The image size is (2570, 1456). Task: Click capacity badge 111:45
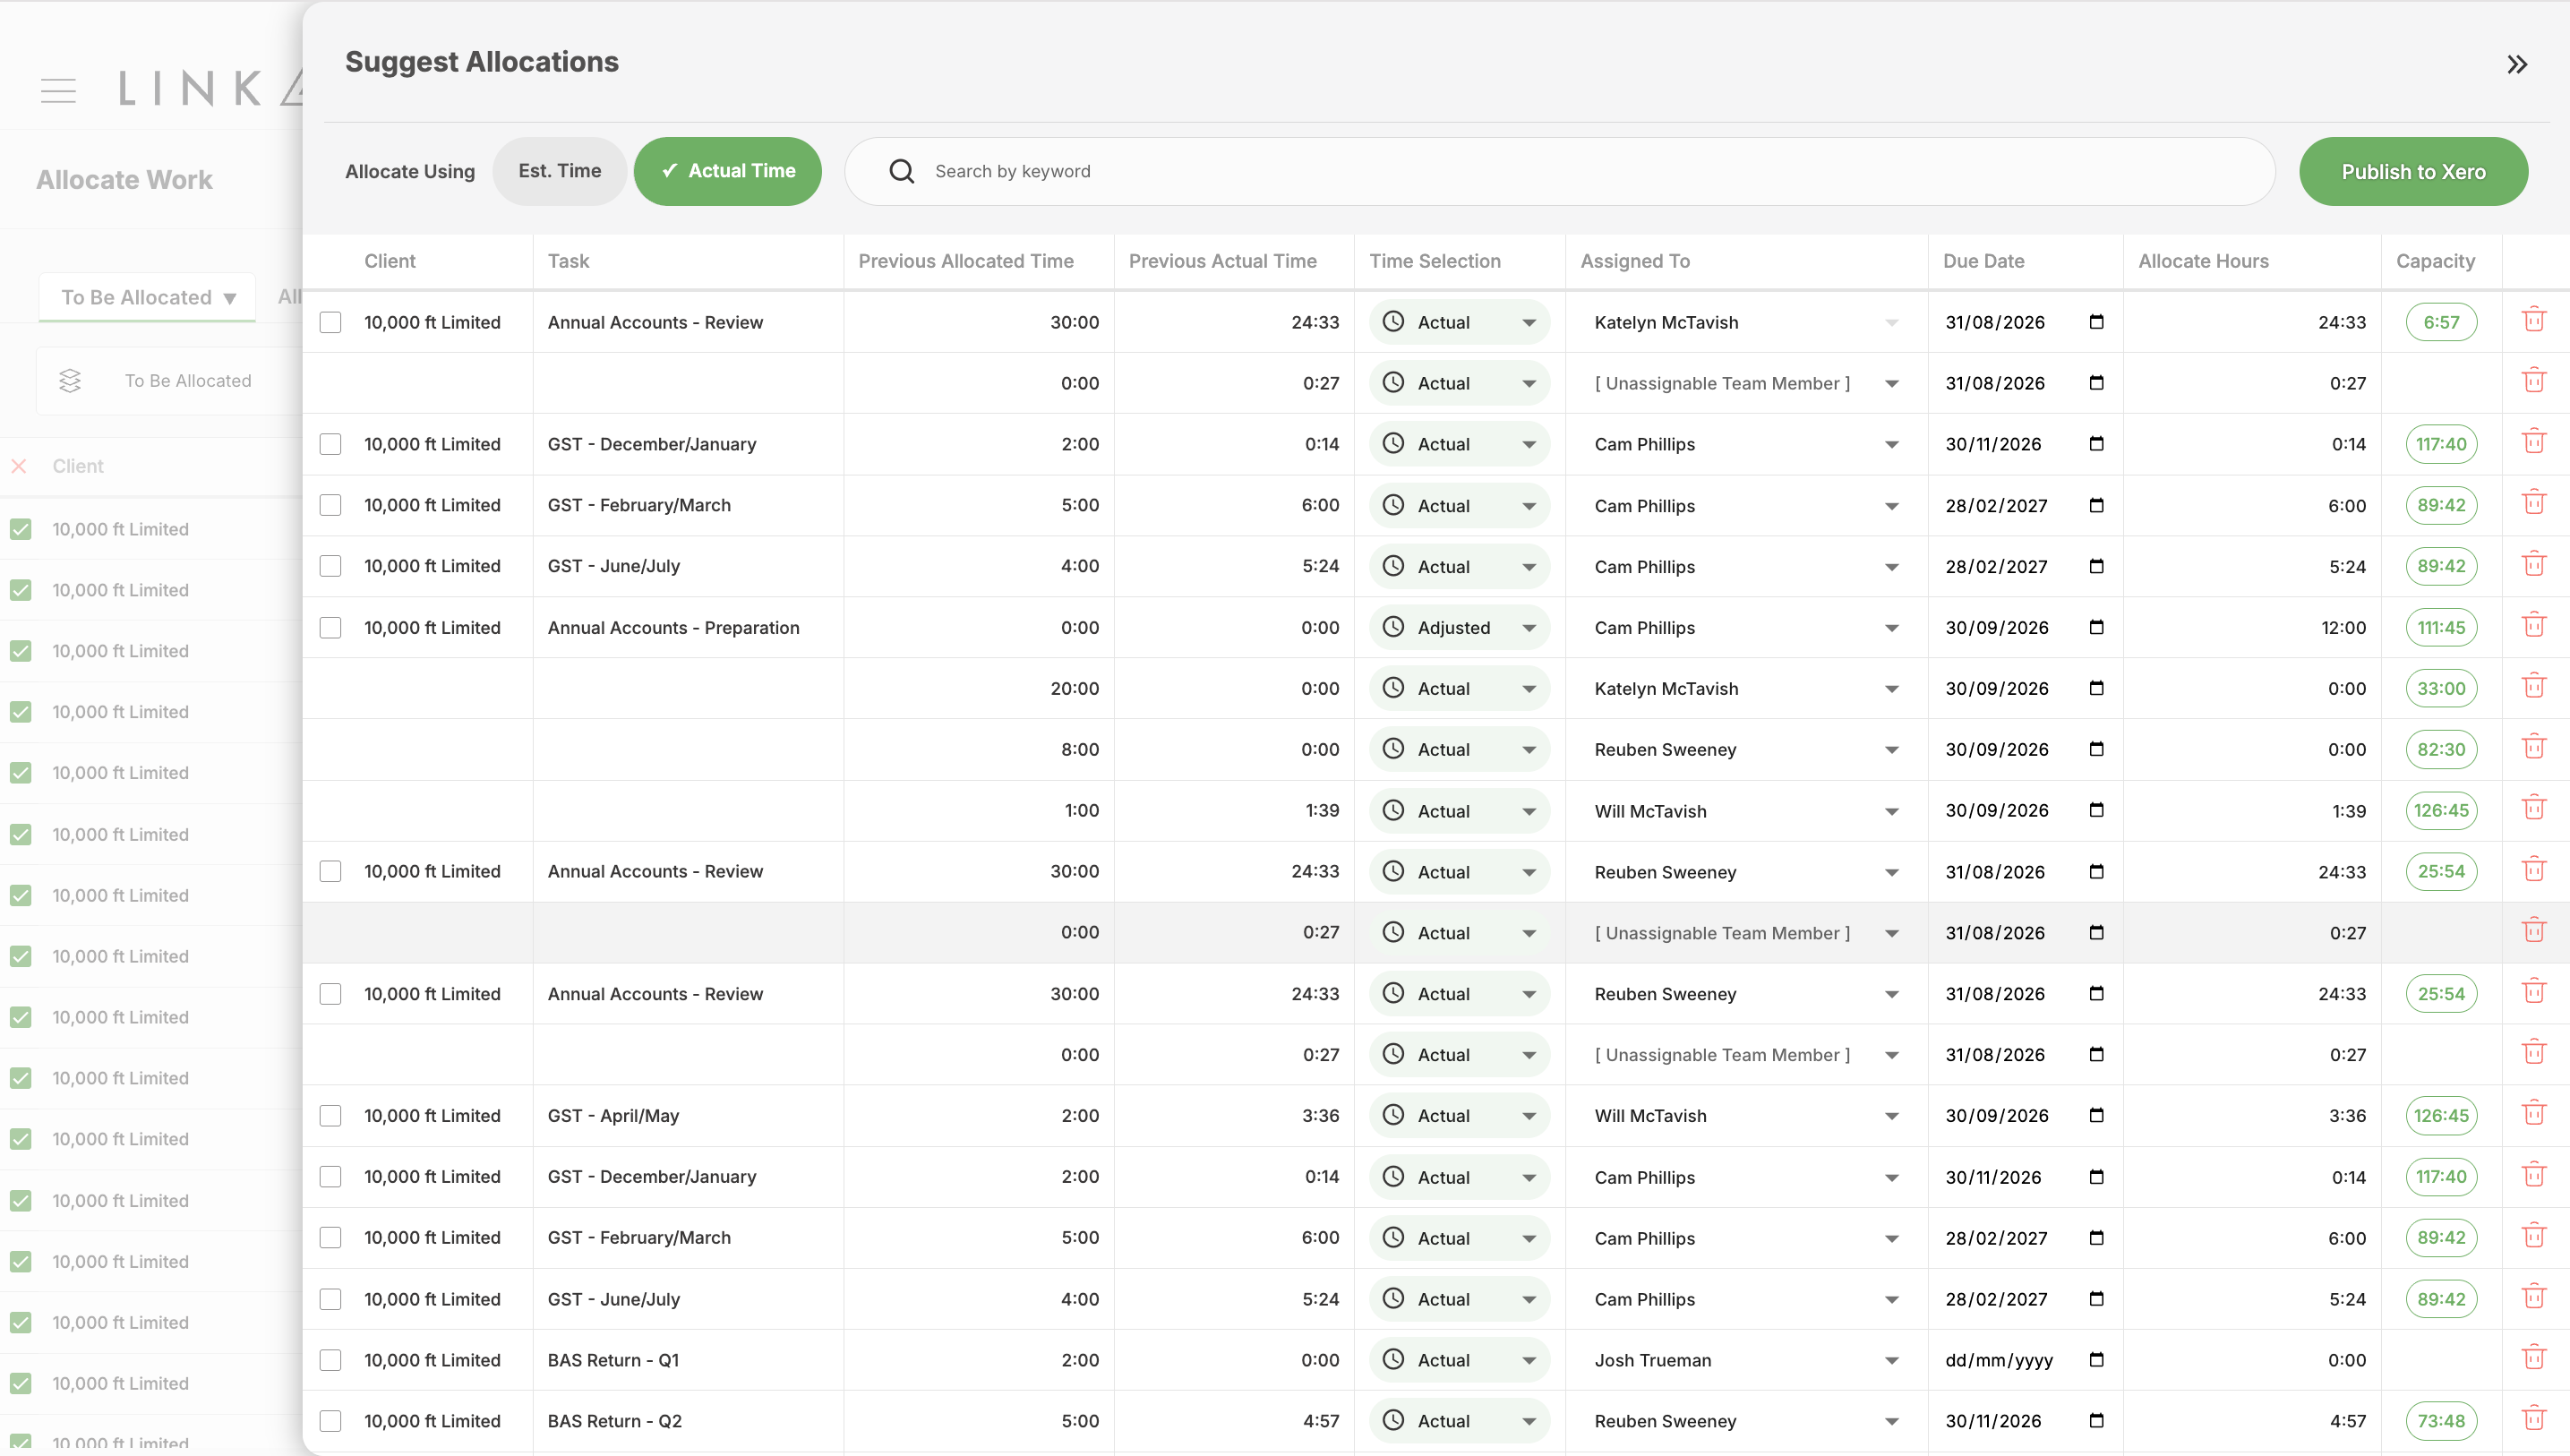[2441, 628]
